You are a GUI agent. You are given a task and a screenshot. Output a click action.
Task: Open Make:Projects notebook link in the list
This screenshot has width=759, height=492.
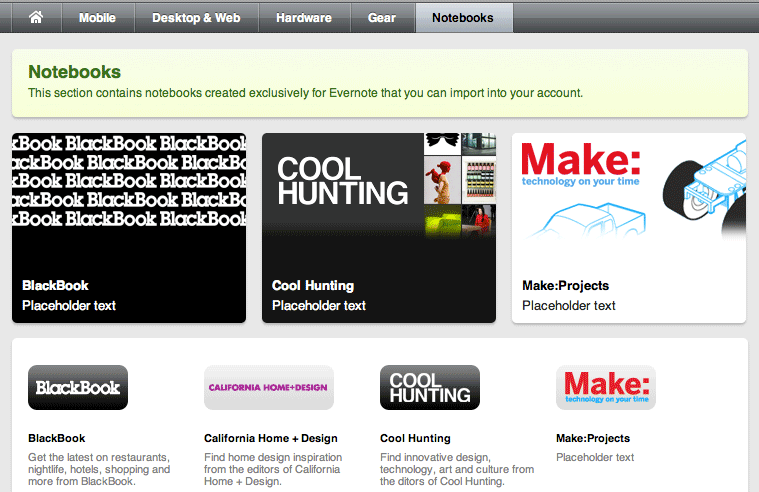(593, 438)
